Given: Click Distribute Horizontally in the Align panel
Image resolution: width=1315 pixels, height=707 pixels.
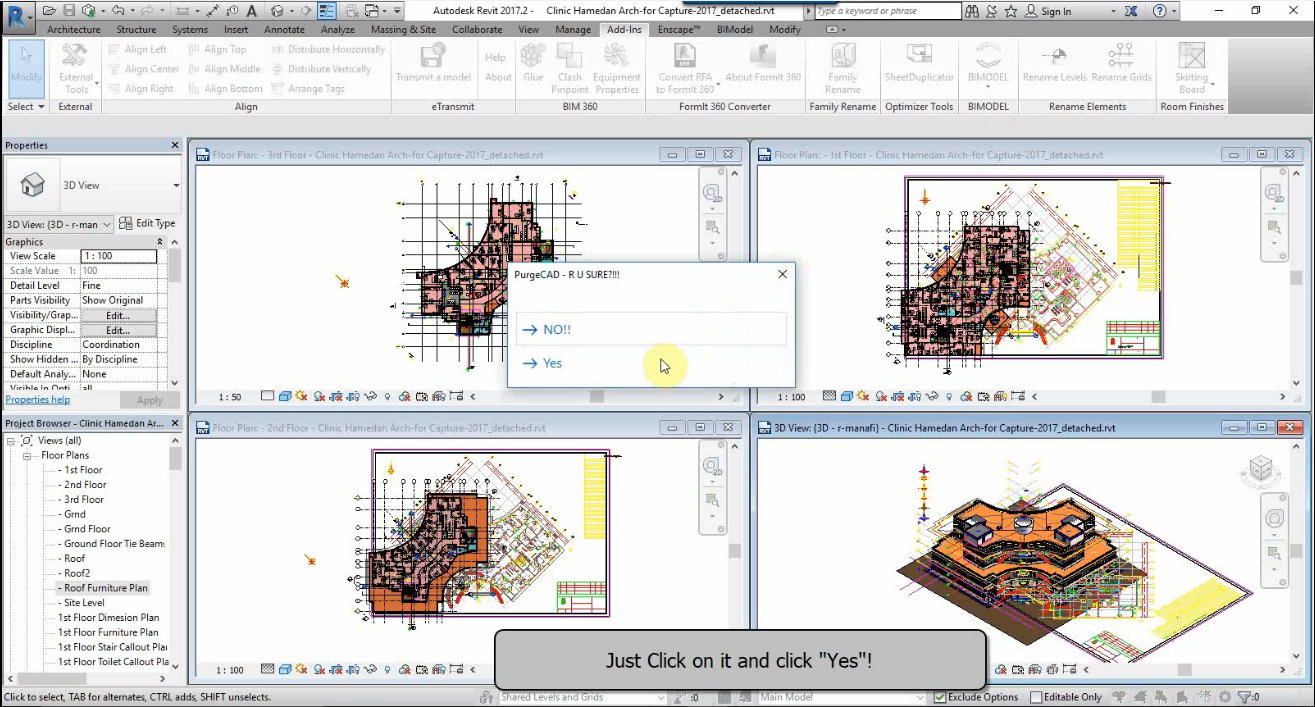Looking at the screenshot, I should click(327, 49).
